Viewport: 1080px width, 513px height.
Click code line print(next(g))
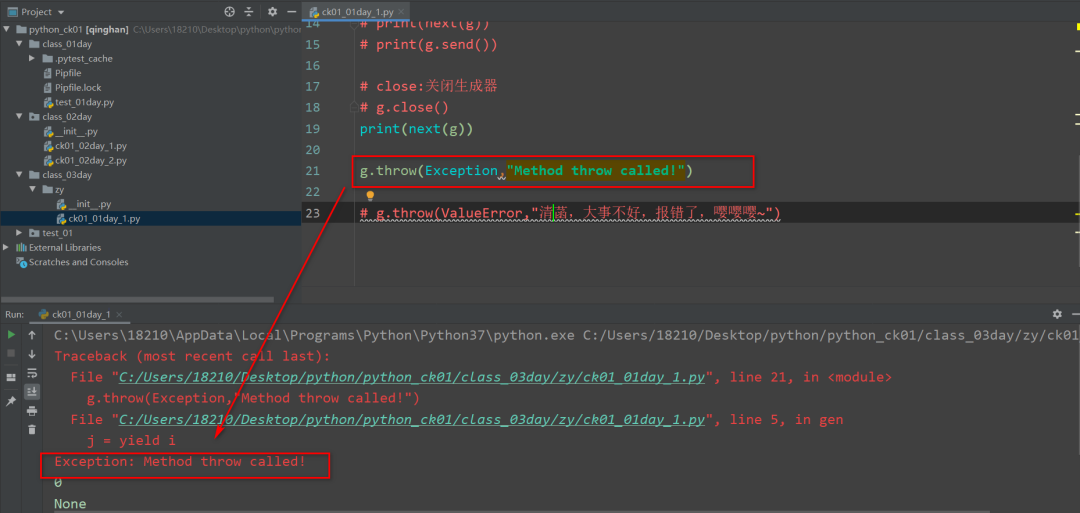point(416,129)
